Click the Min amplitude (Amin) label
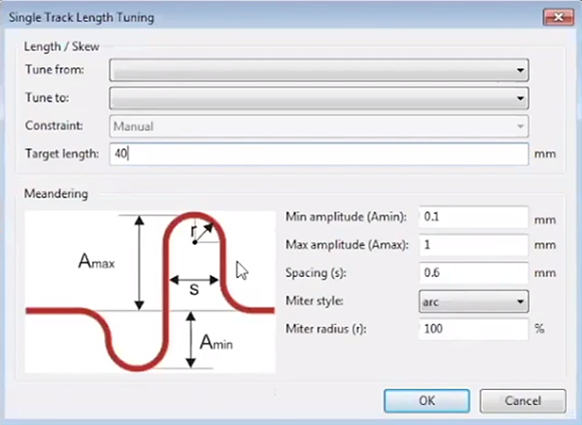The width and height of the screenshot is (582, 425). [346, 217]
